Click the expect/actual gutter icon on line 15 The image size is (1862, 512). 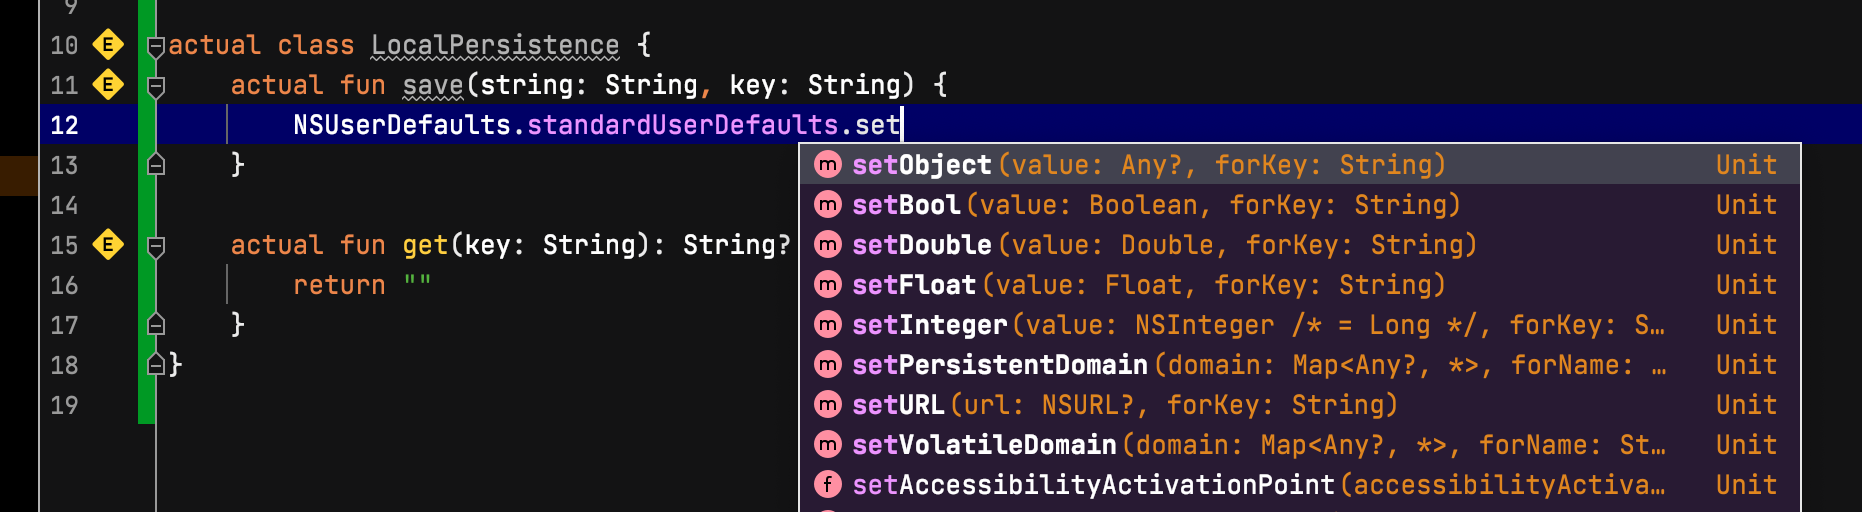click(x=108, y=245)
